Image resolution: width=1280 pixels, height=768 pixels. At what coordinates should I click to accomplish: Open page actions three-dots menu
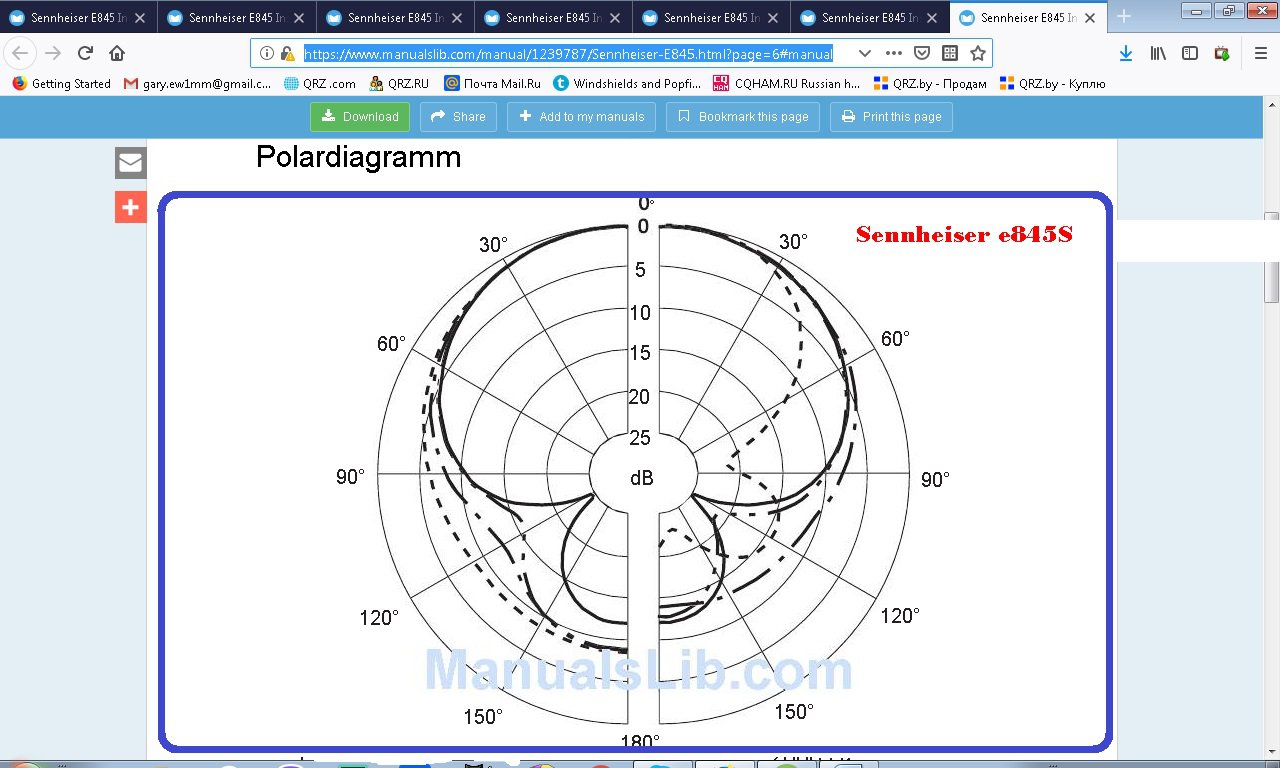point(893,54)
